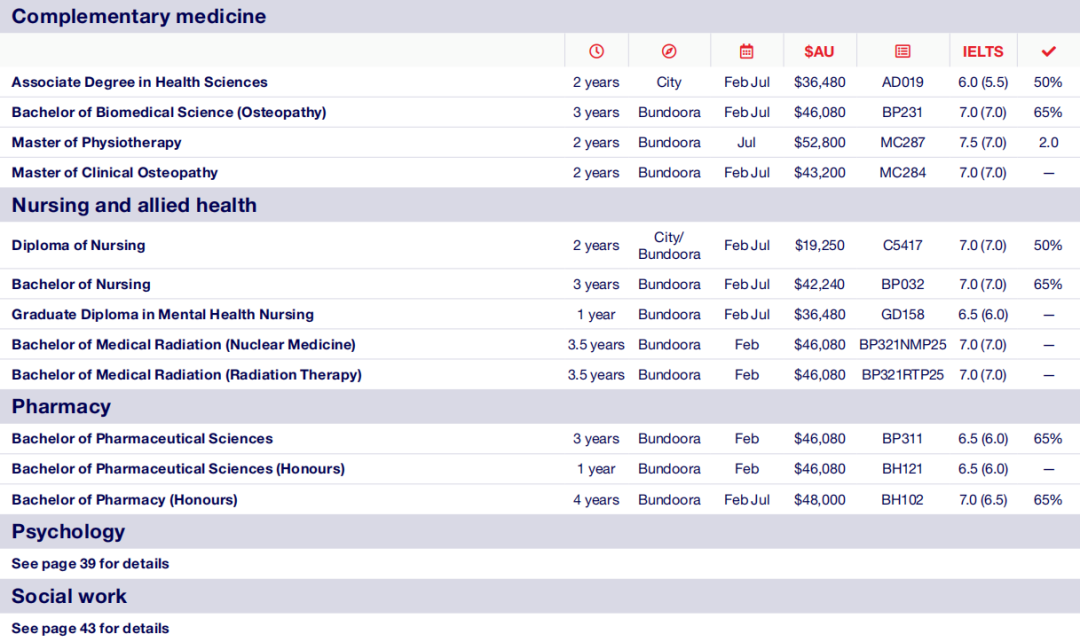This screenshot has height=642, width=1080.
Task: Click the $42,240 Bachelor of Nursing fee
Action: (x=820, y=284)
